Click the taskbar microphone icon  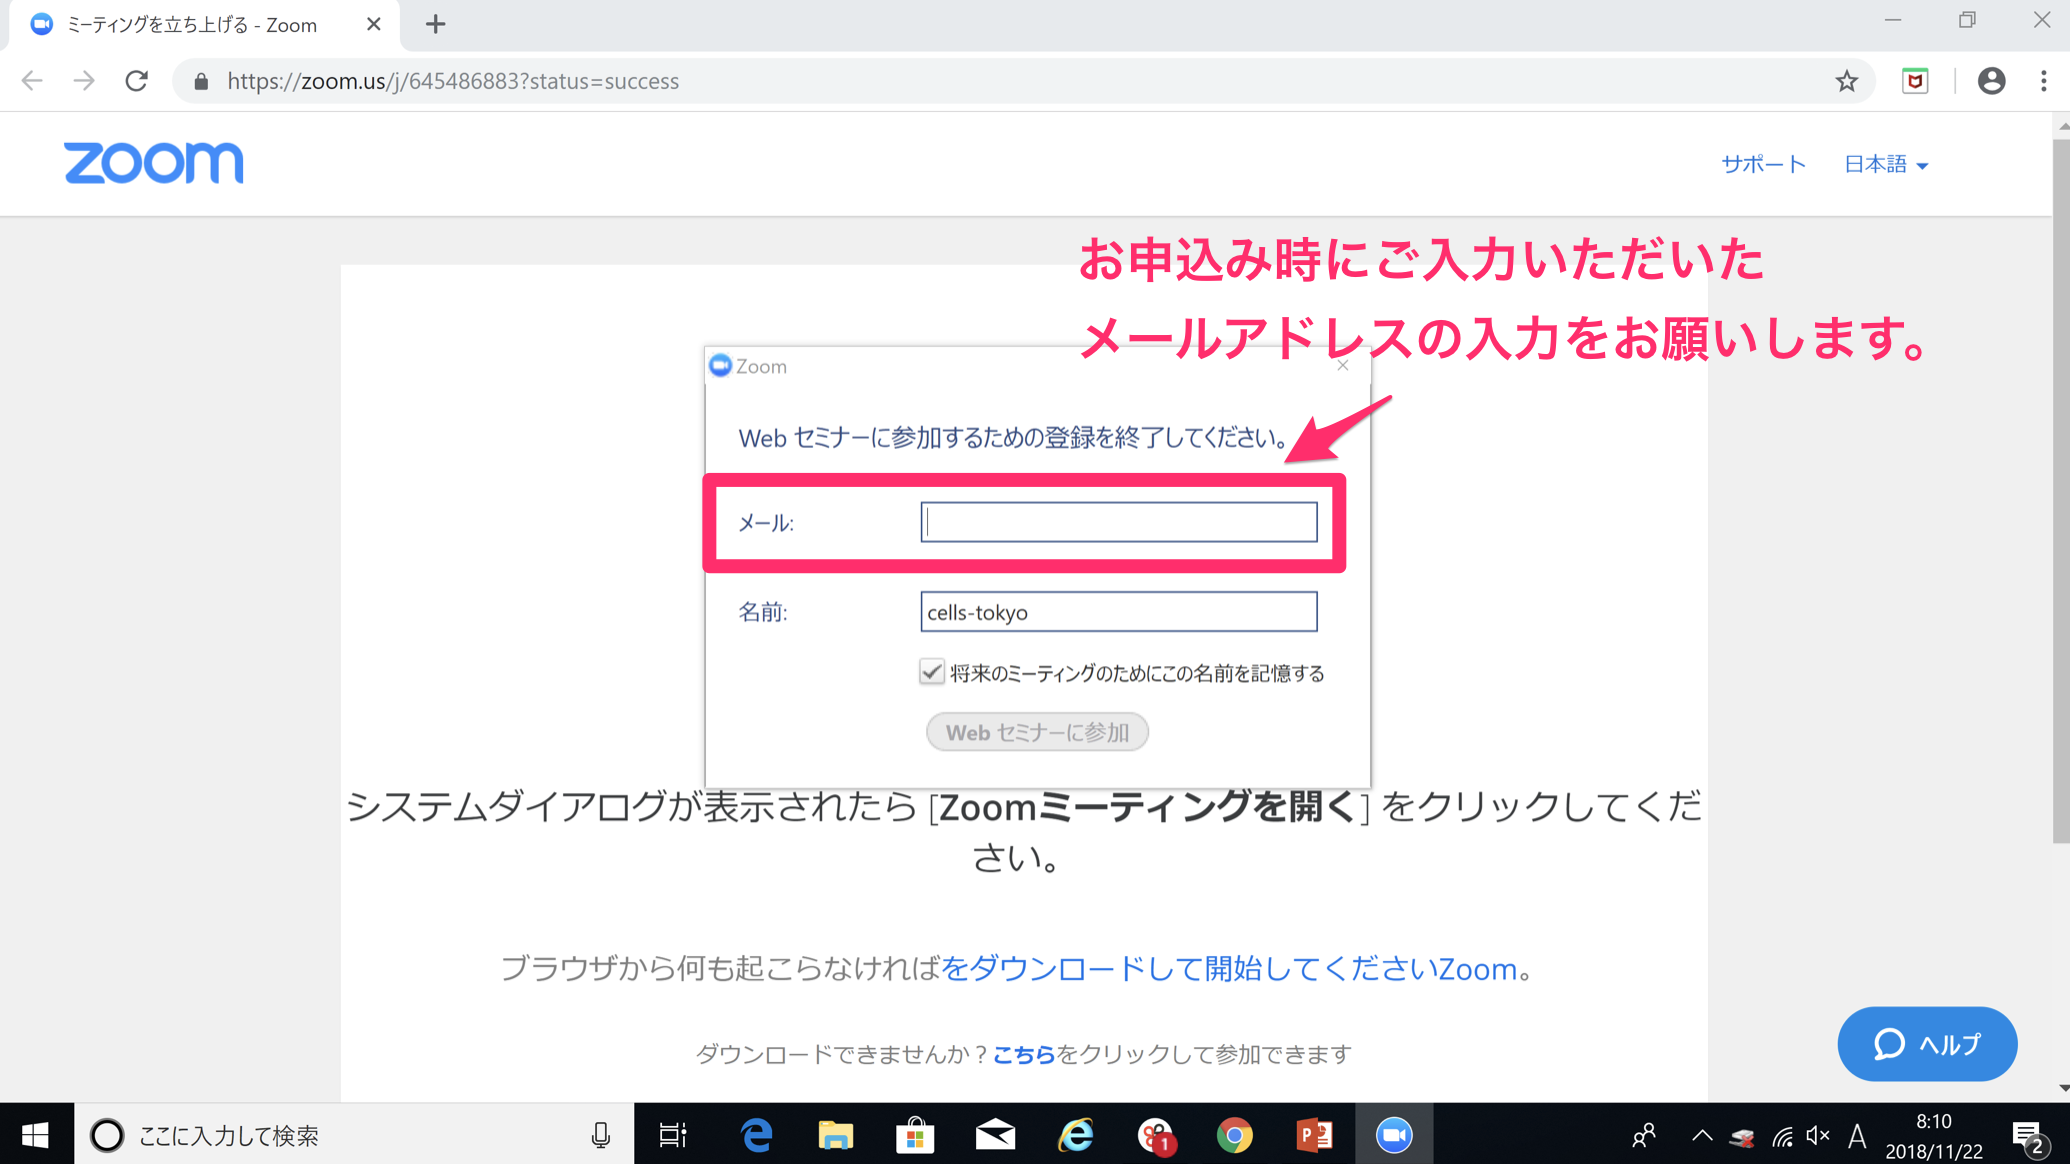click(x=600, y=1135)
